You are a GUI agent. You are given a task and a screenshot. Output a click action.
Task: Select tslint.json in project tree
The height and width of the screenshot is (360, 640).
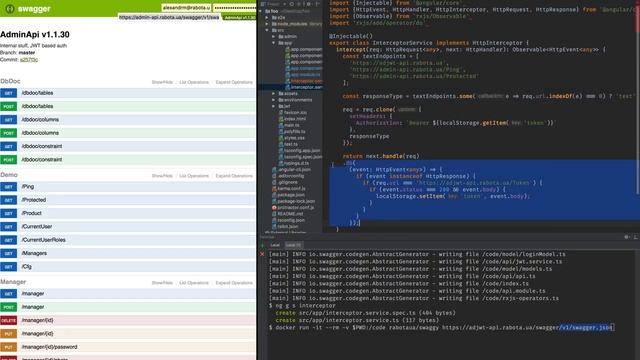pyautogui.click(x=287, y=227)
